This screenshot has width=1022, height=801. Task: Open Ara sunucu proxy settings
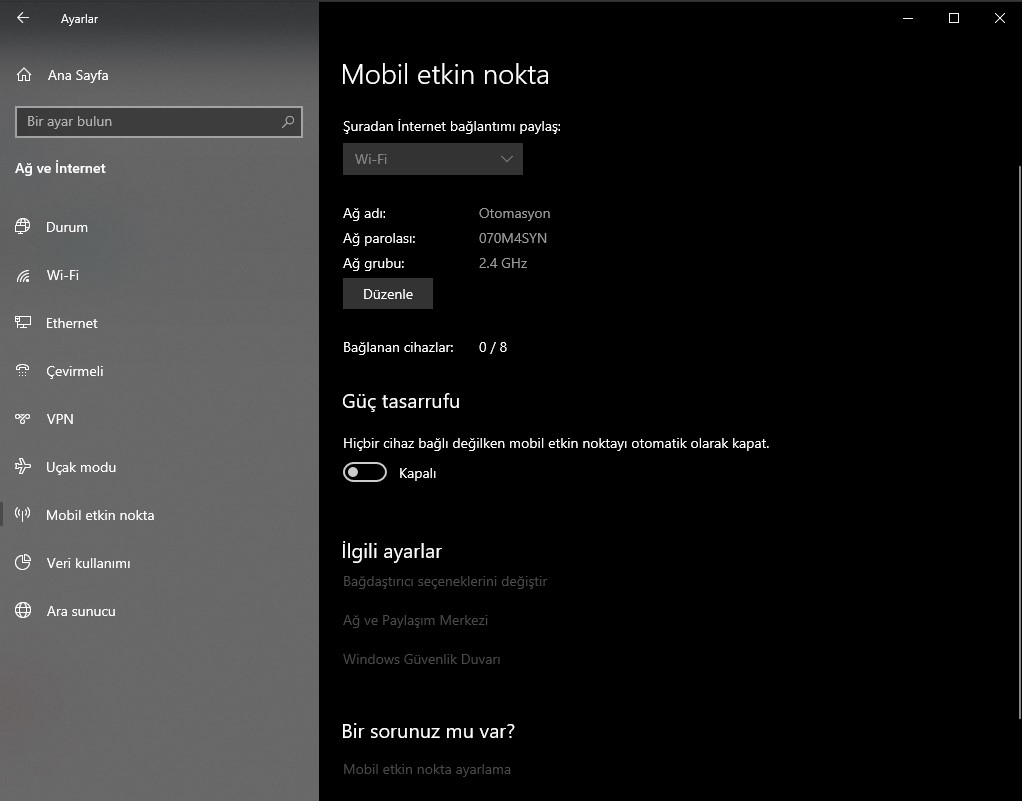[81, 611]
